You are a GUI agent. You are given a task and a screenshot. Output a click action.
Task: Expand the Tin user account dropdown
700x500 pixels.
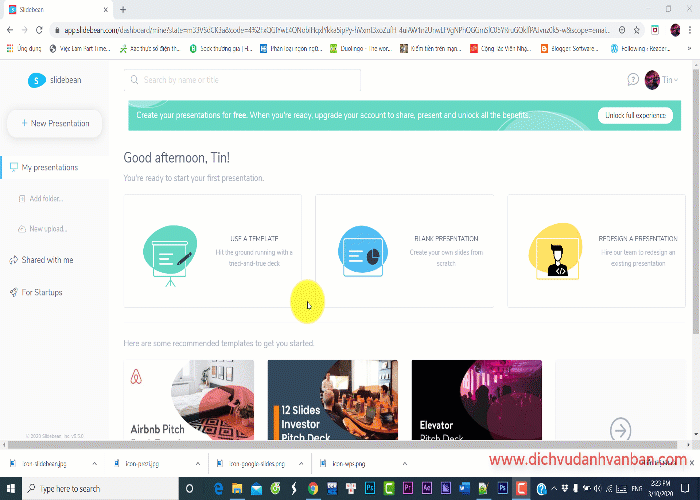(662, 80)
